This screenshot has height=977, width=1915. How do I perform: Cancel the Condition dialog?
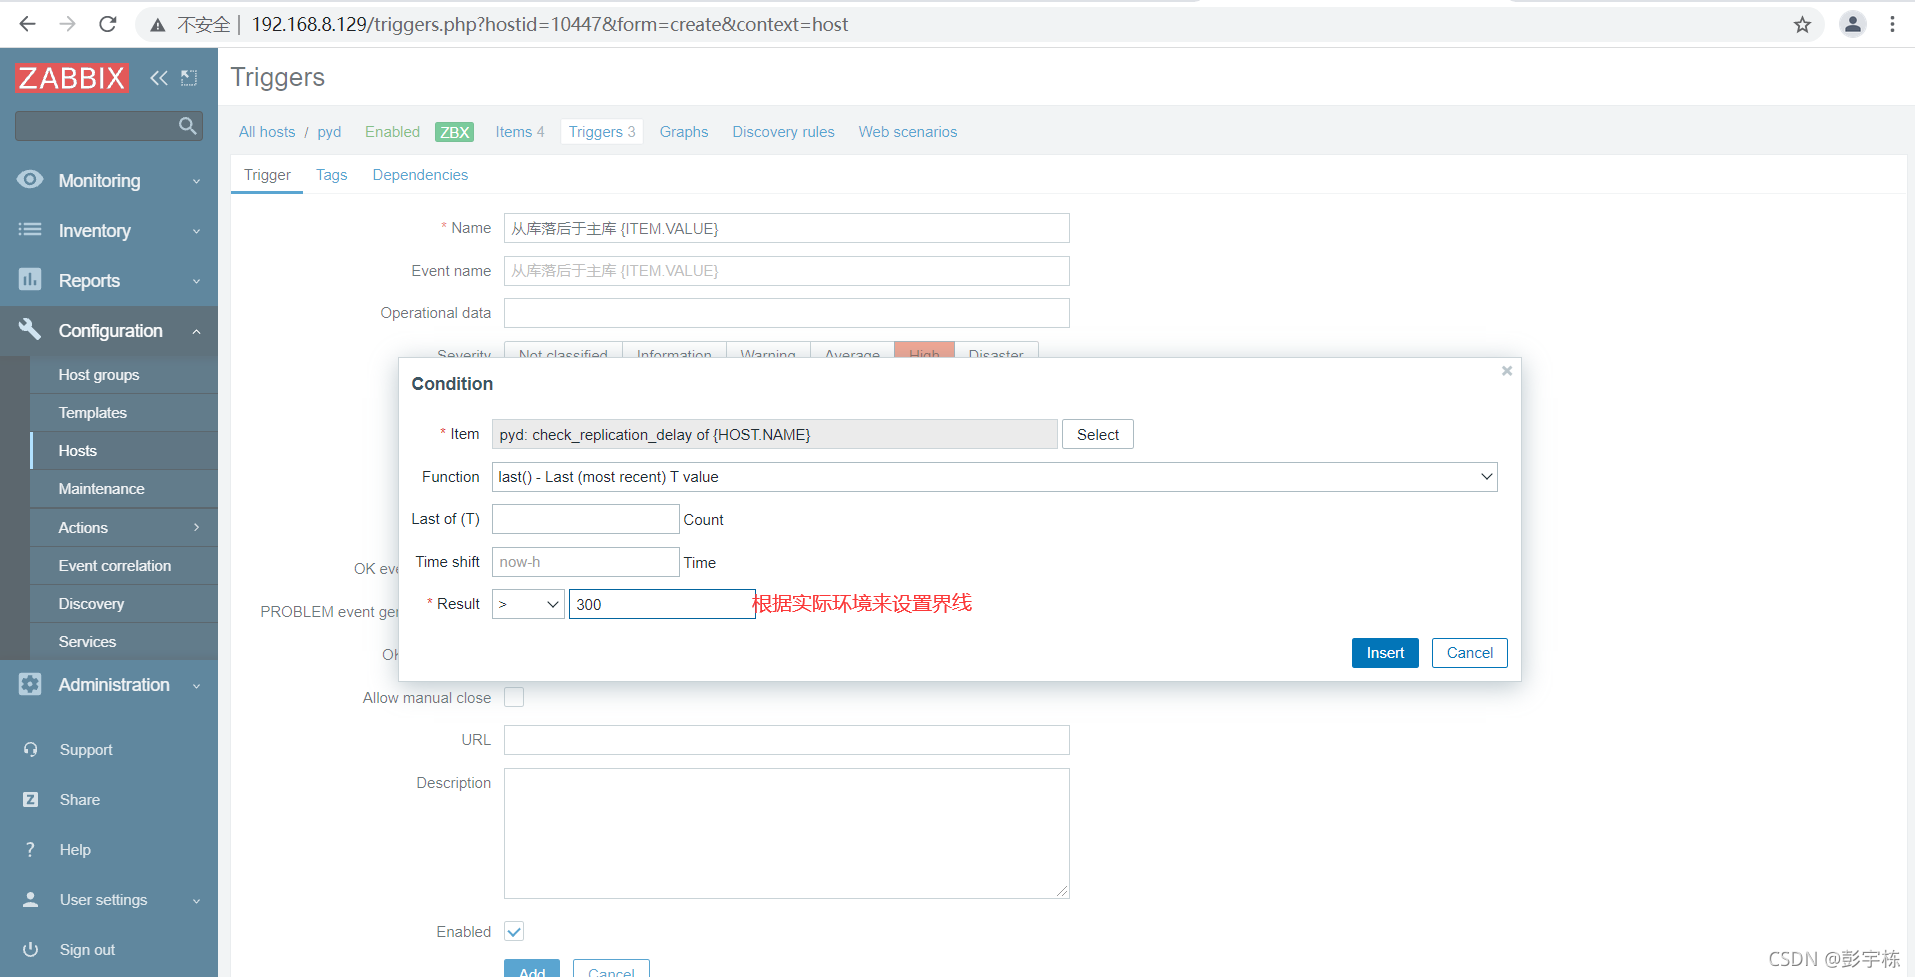point(1469,653)
